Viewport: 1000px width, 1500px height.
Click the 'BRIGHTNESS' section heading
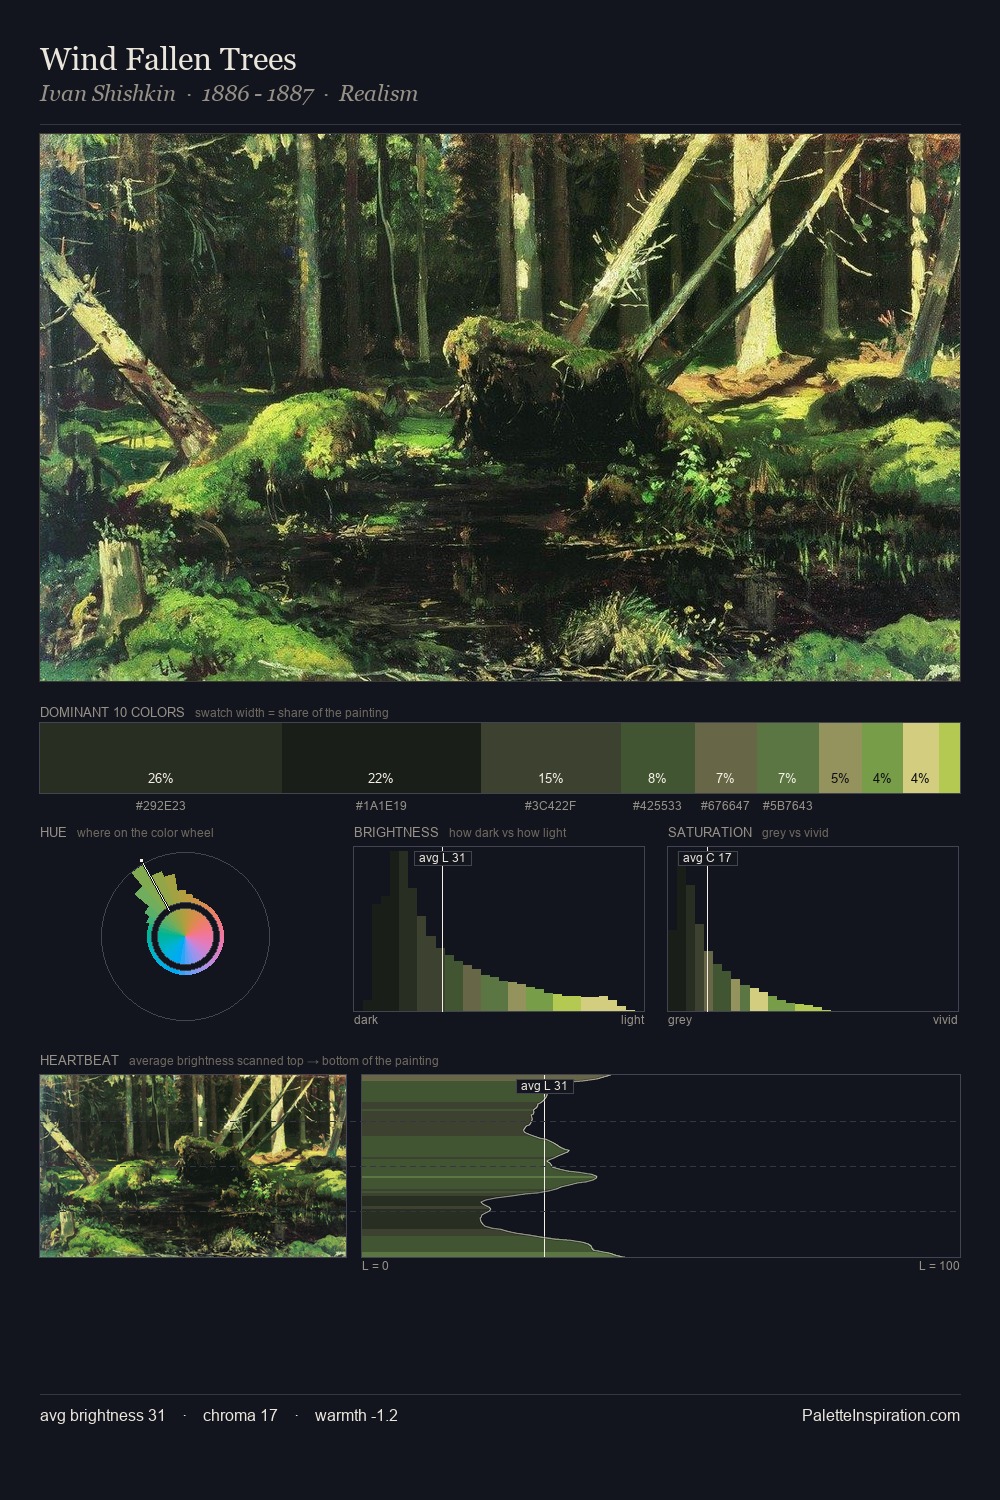396,832
